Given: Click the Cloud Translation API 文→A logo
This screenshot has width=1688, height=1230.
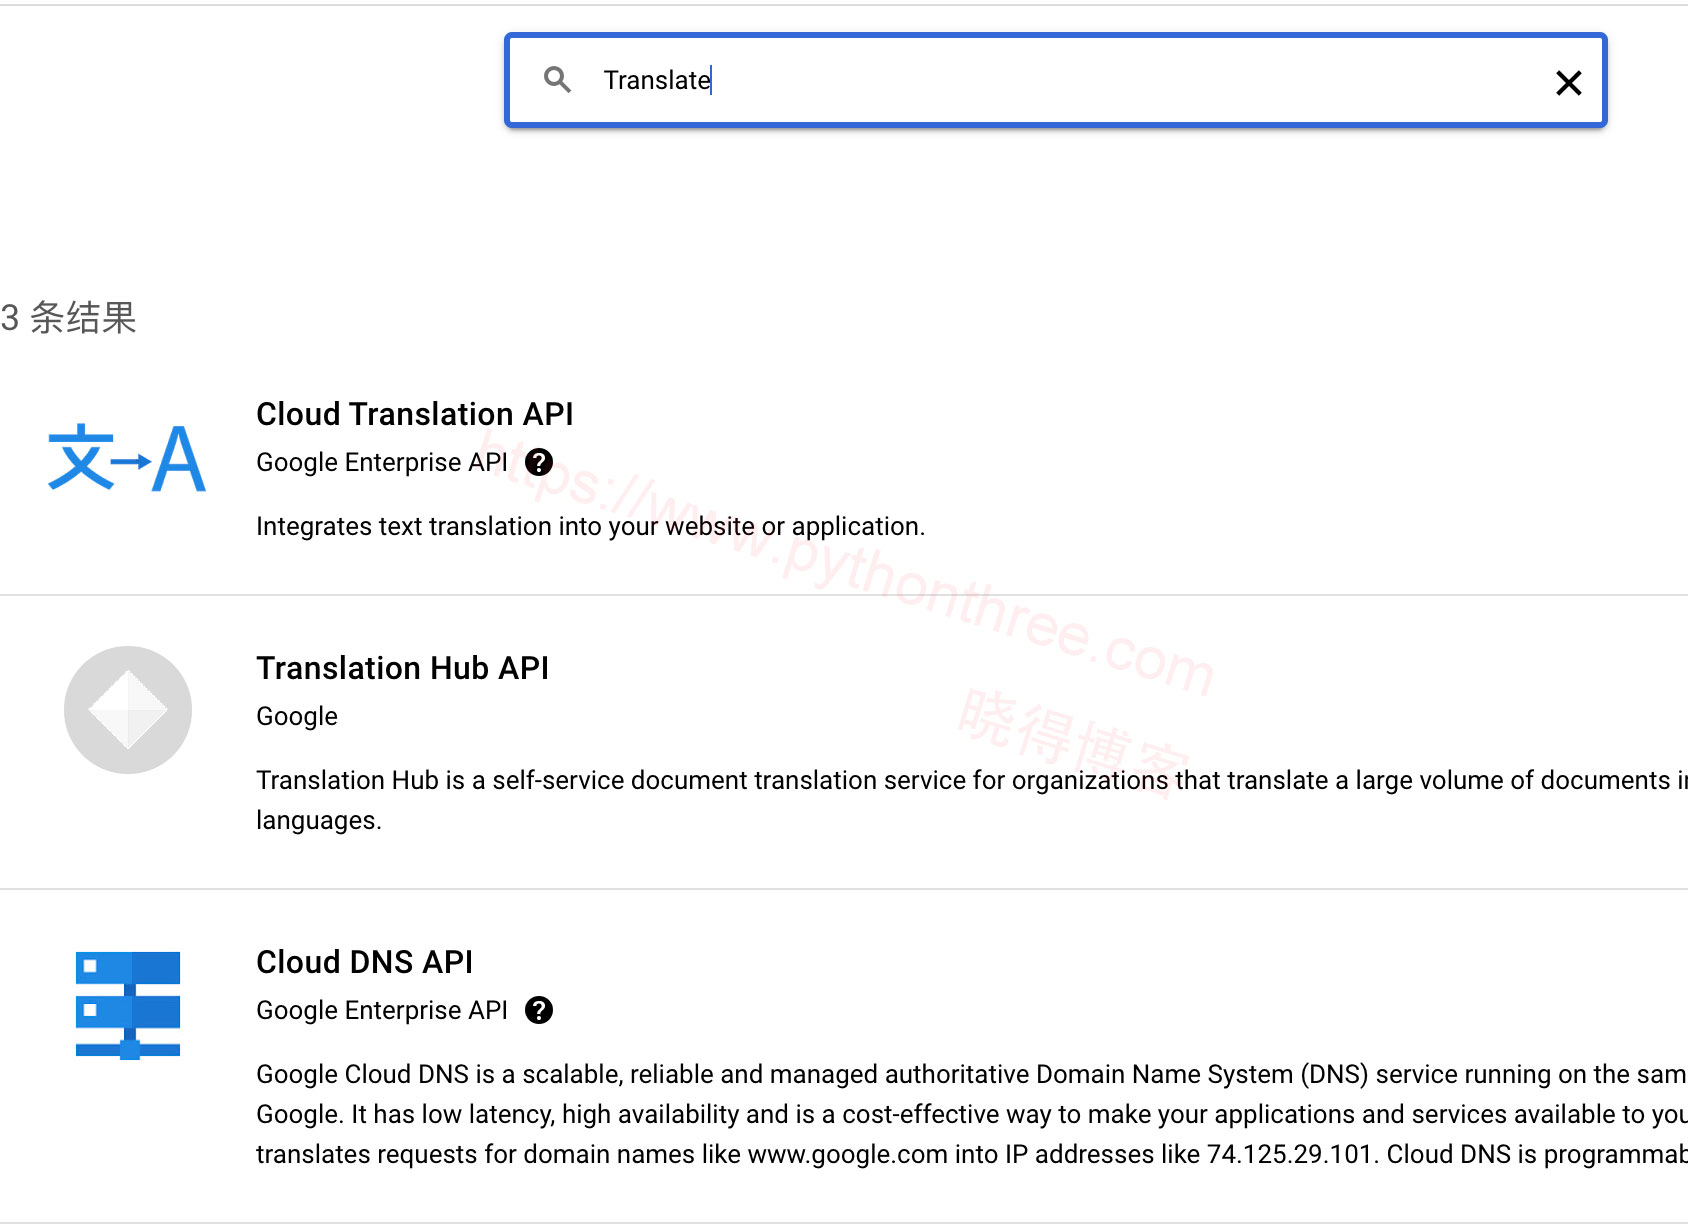Looking at the screenshot, I should [x=126, y=459].
